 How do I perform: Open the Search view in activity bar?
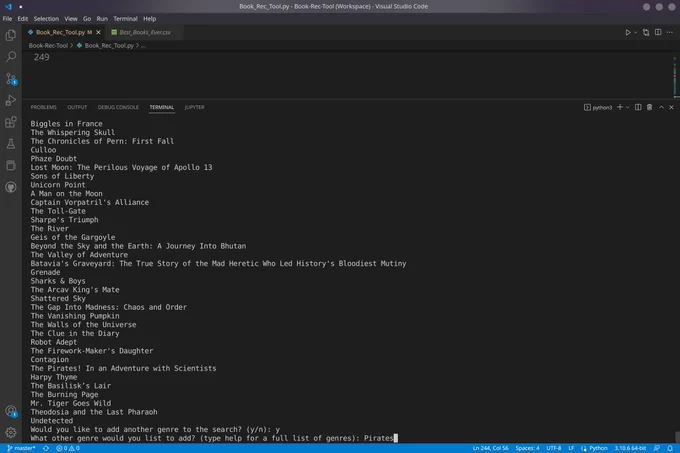(x=11, y=57)
